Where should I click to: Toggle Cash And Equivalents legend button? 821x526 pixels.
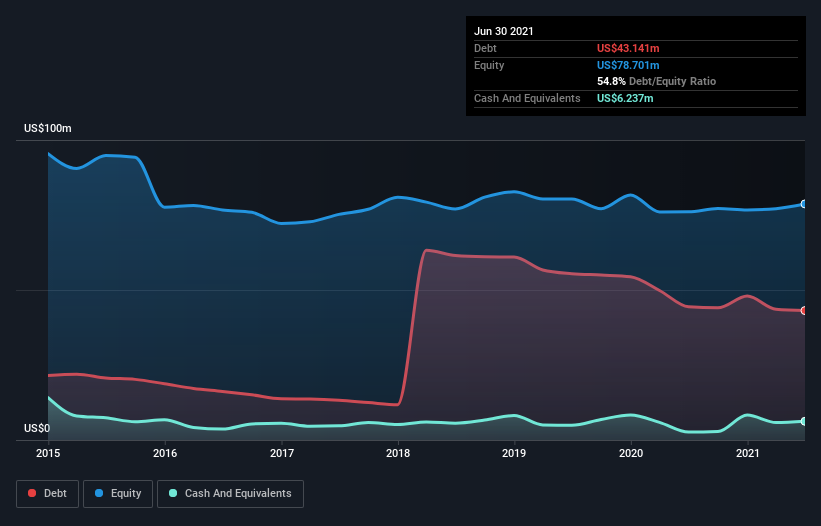[230, 494]
